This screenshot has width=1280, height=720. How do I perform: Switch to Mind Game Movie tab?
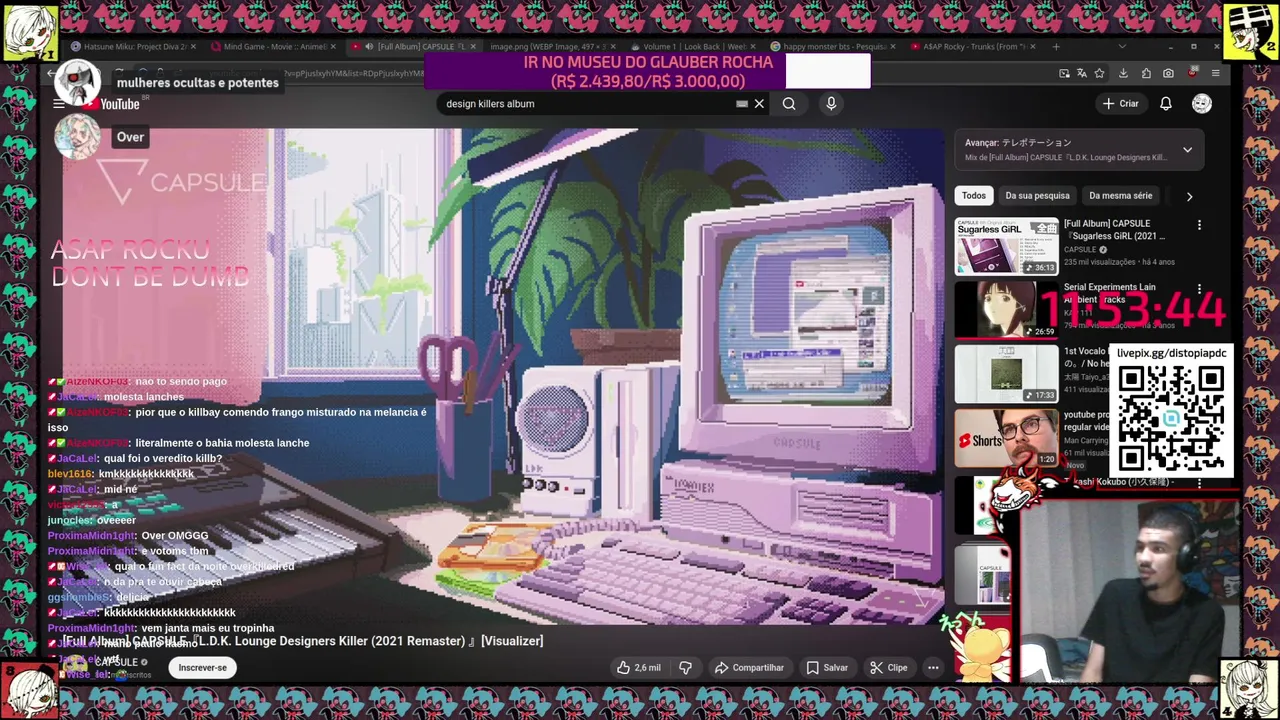(x=274, y=46)
